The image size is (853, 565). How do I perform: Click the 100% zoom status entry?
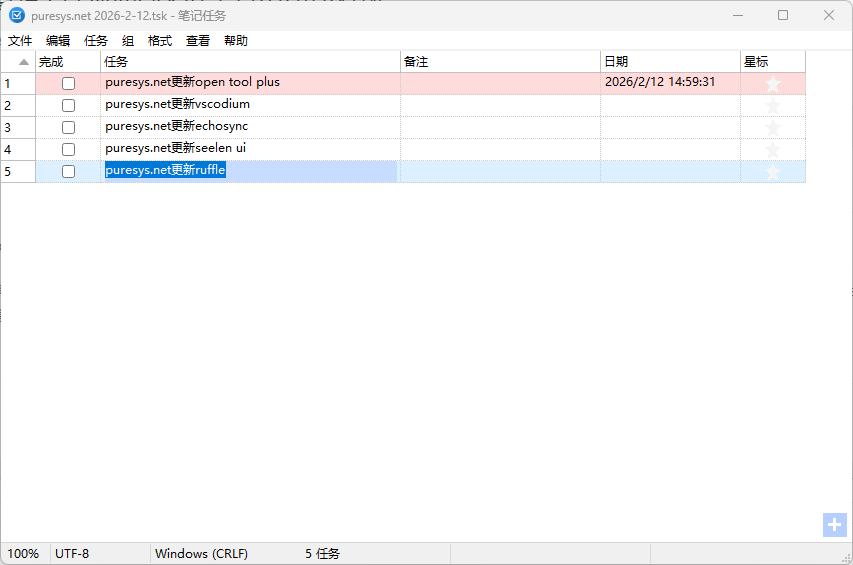23,554
